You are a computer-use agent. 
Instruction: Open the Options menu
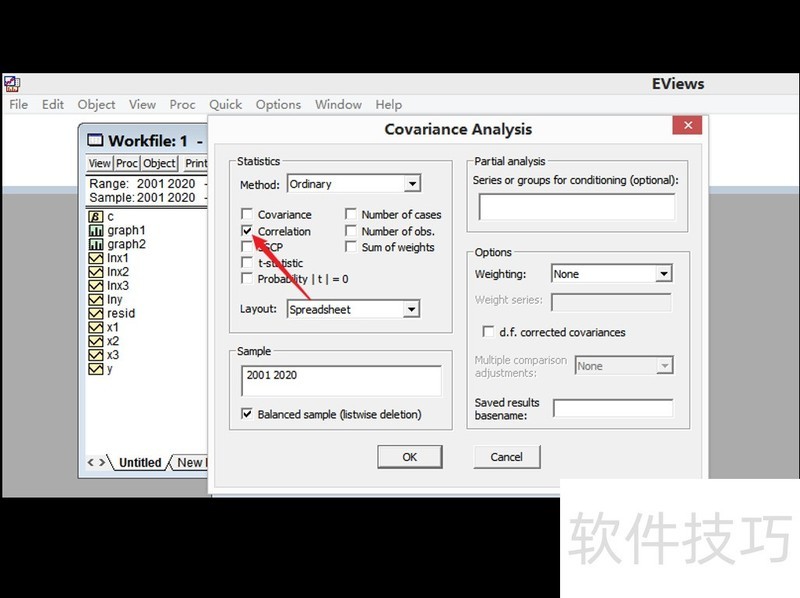point(278,105)
